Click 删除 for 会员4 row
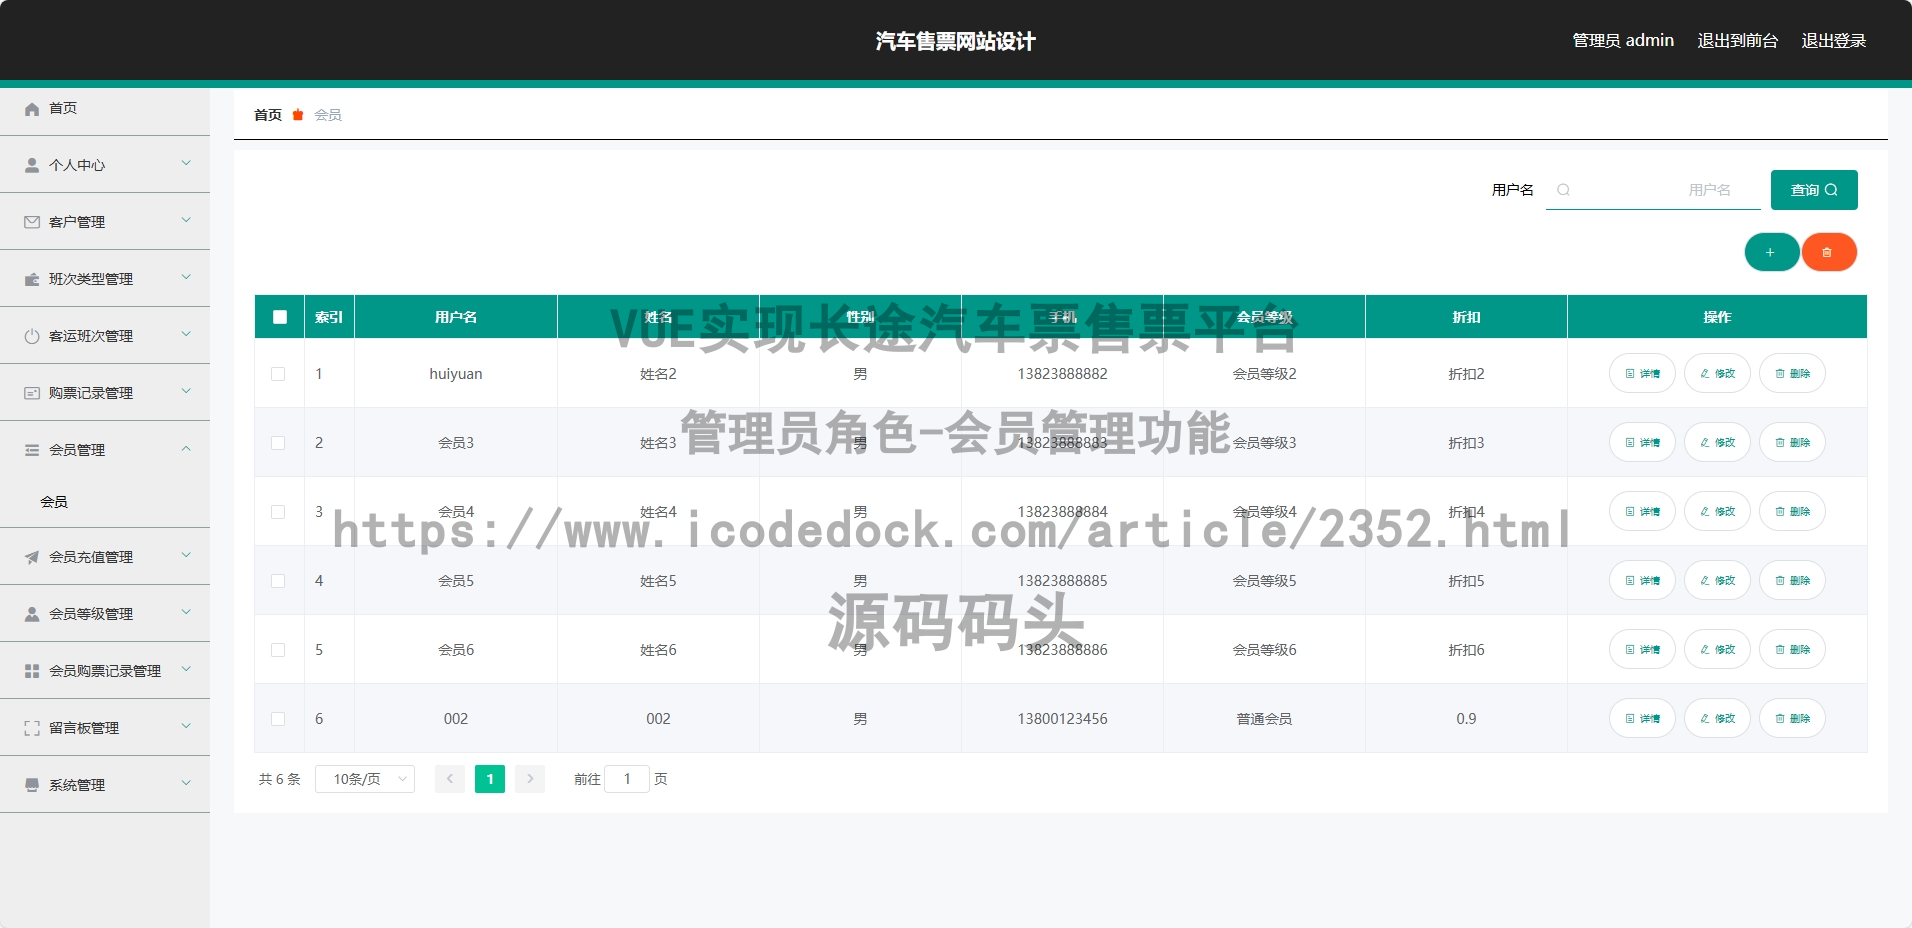Screen dimensions: 1912x928 1792,512
